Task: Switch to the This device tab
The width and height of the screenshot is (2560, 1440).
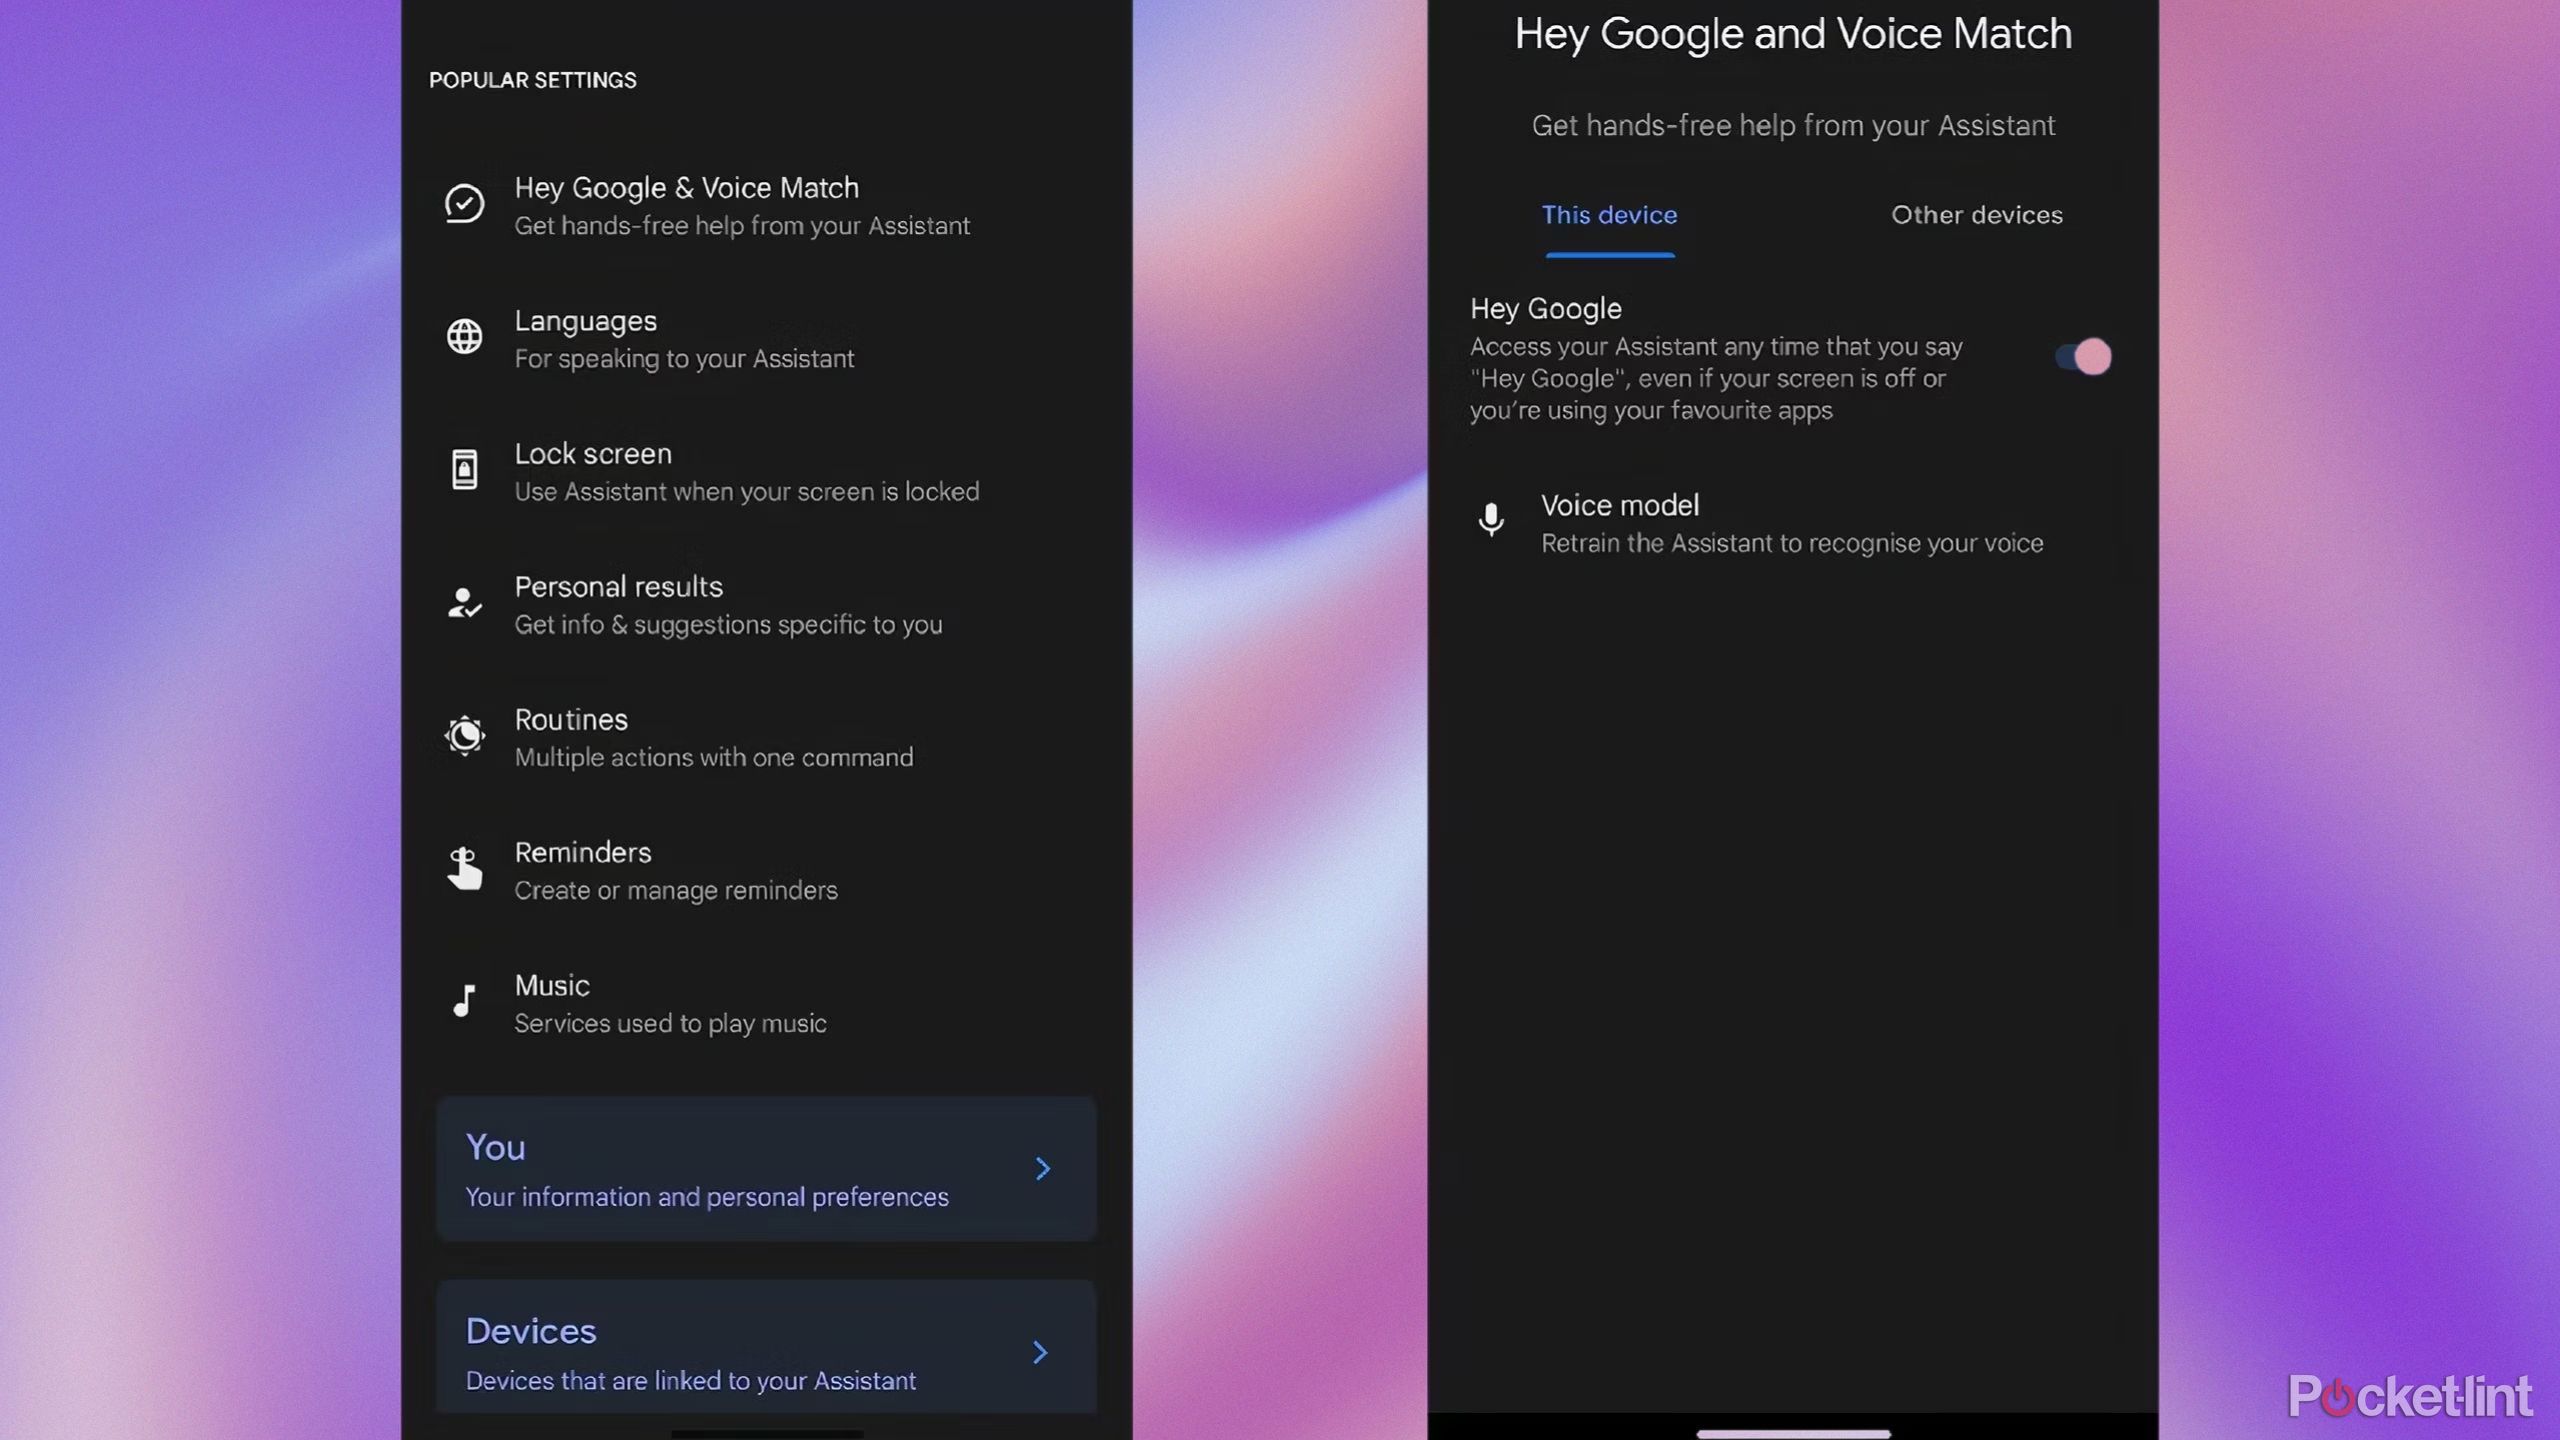Action: (x=1609, y=216)
